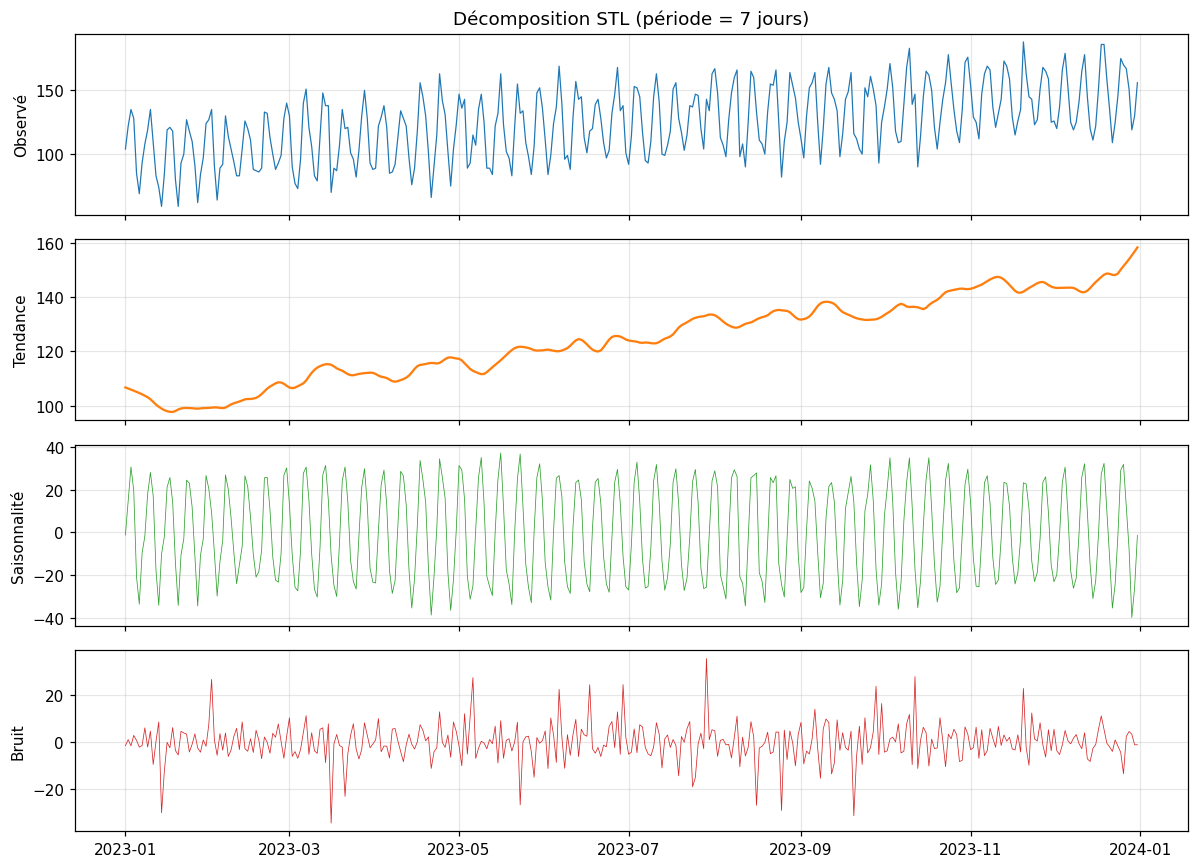Select the "Saisonnalité" y-axis label
This screenshot has height=868, width=1198.
coord(18,538)
